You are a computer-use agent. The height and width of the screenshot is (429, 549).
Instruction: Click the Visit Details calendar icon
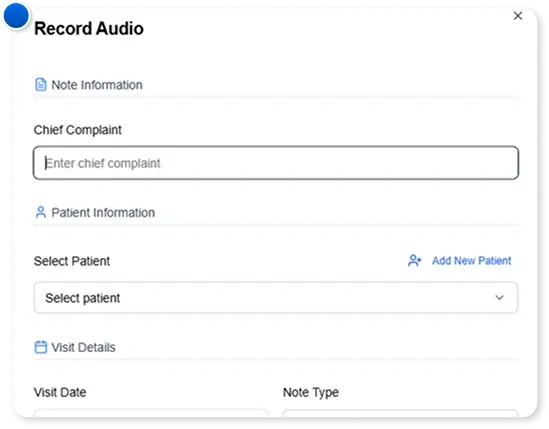(x=41, y=347)
